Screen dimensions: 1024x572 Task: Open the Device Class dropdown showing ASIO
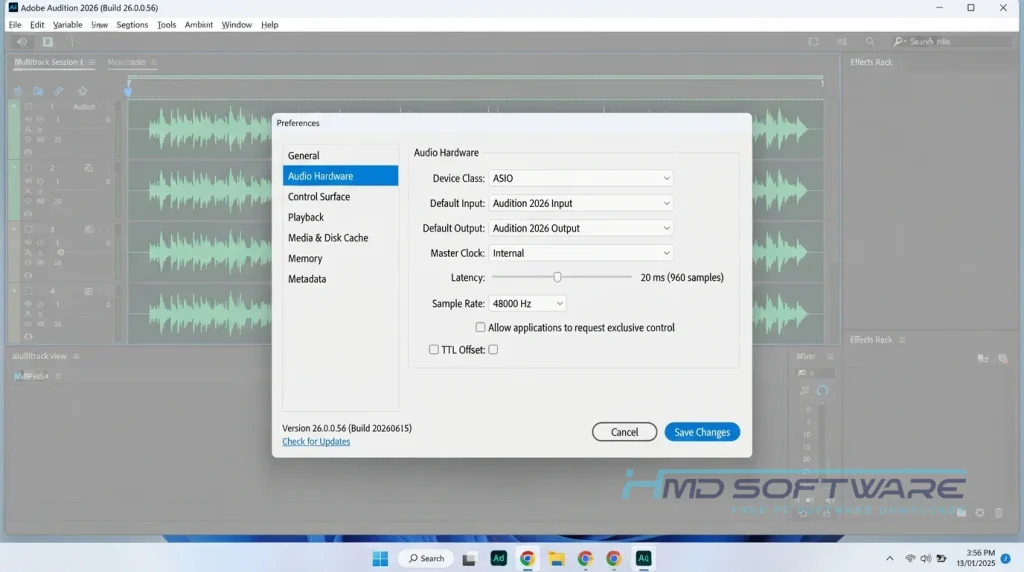[x=581, y=178]
